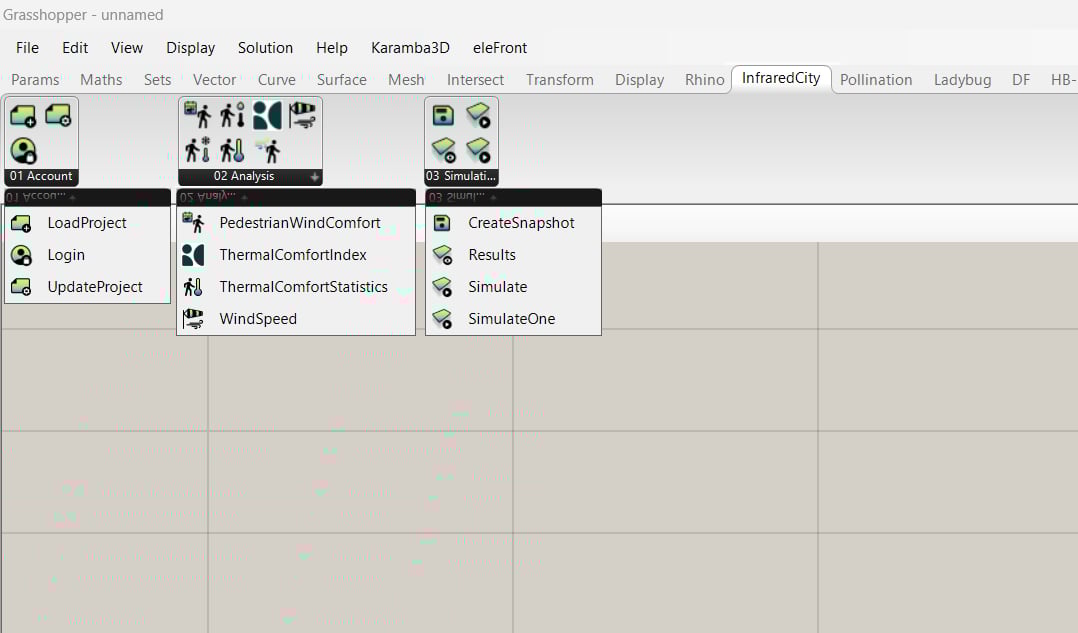This screenshot has height=633, width=1078.
Task: Expand the 02 Analysis panel arrow
Action: click(314, 177)
